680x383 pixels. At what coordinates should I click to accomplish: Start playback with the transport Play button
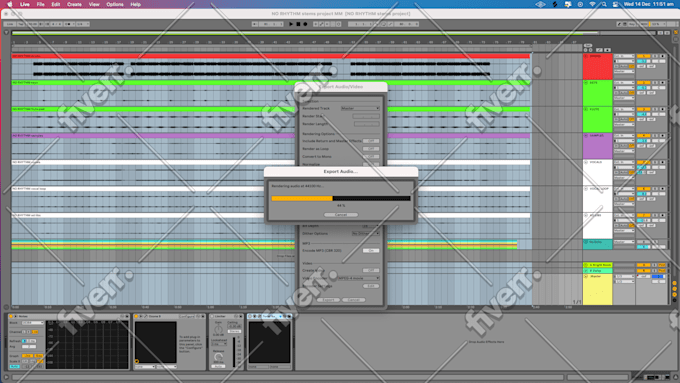291,24
